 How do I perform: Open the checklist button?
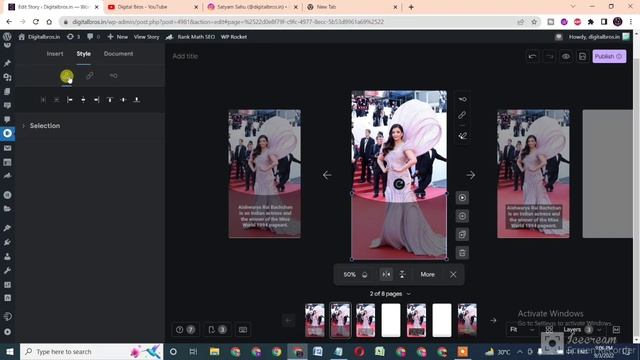click(217, 330)
